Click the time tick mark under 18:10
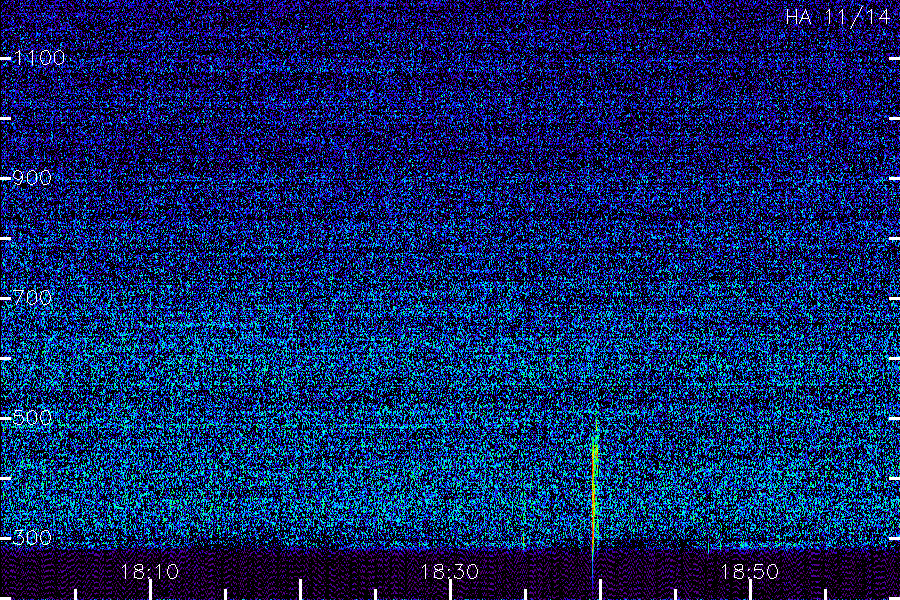 (150, 590)
